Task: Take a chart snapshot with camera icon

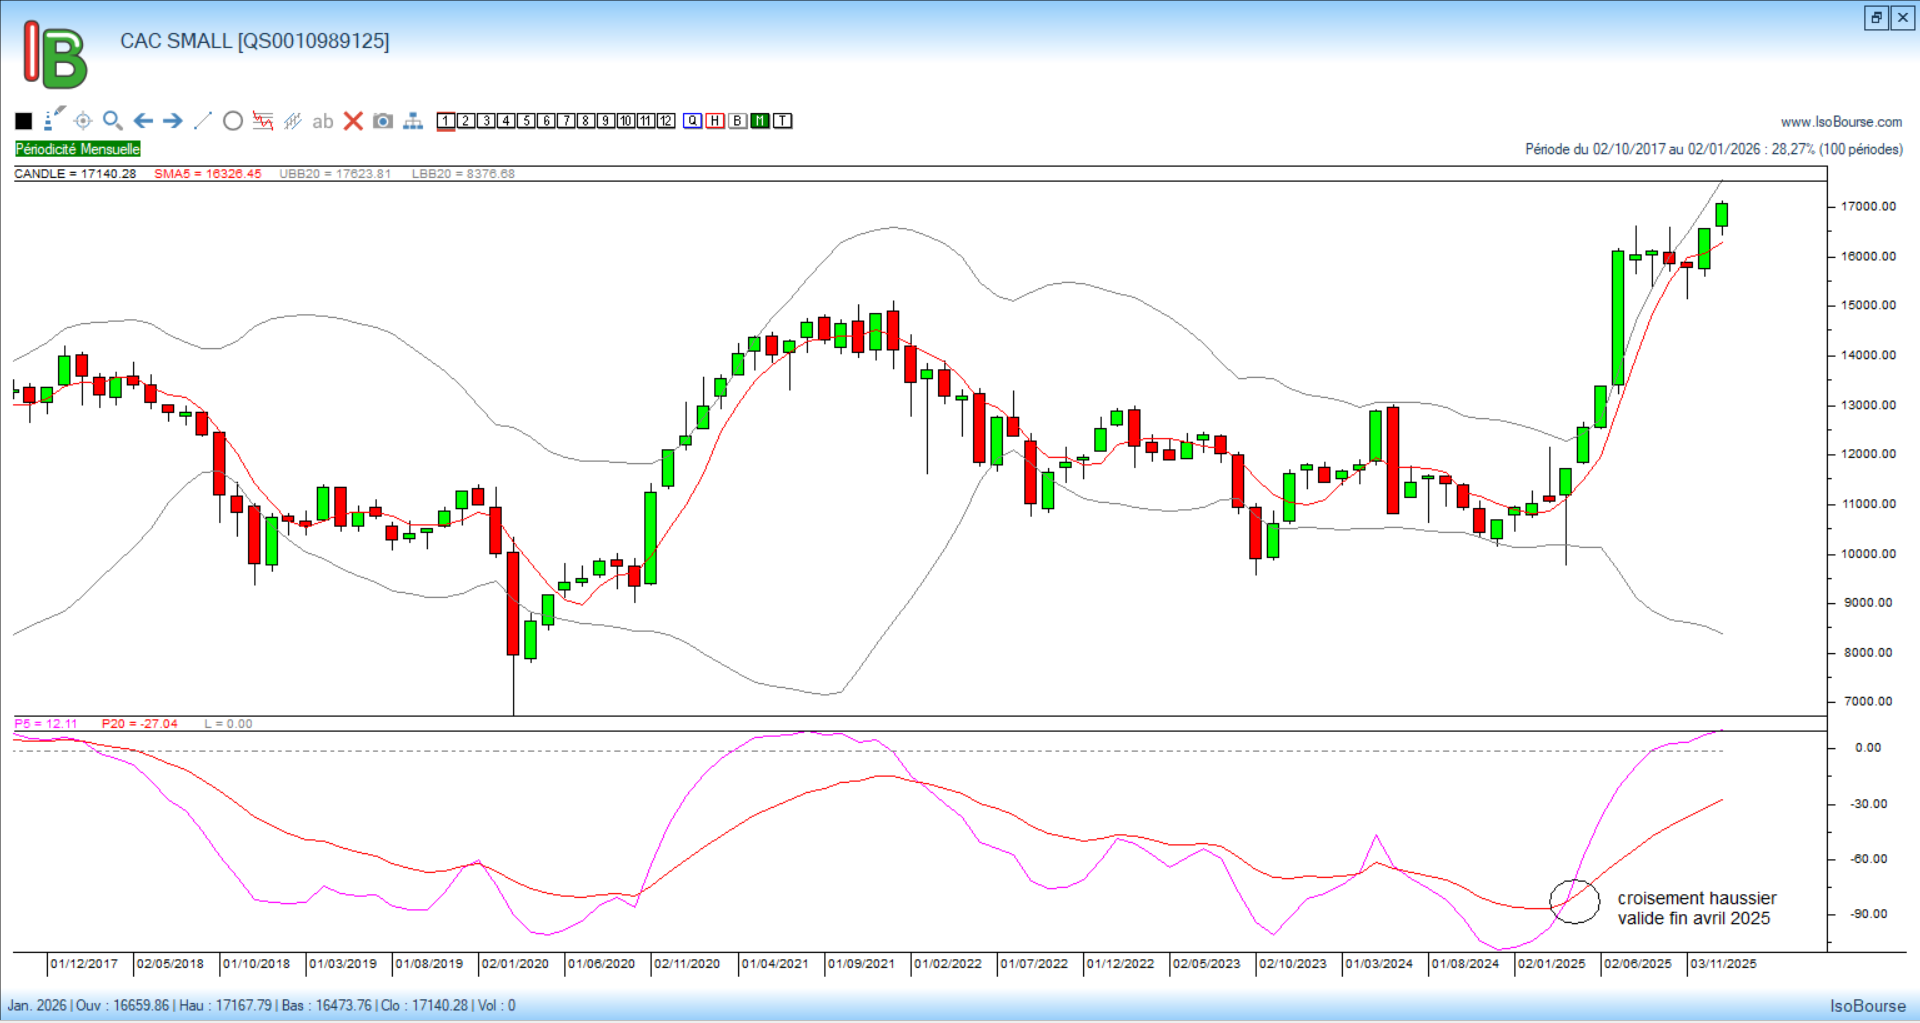Action: (x=383, y=121)
